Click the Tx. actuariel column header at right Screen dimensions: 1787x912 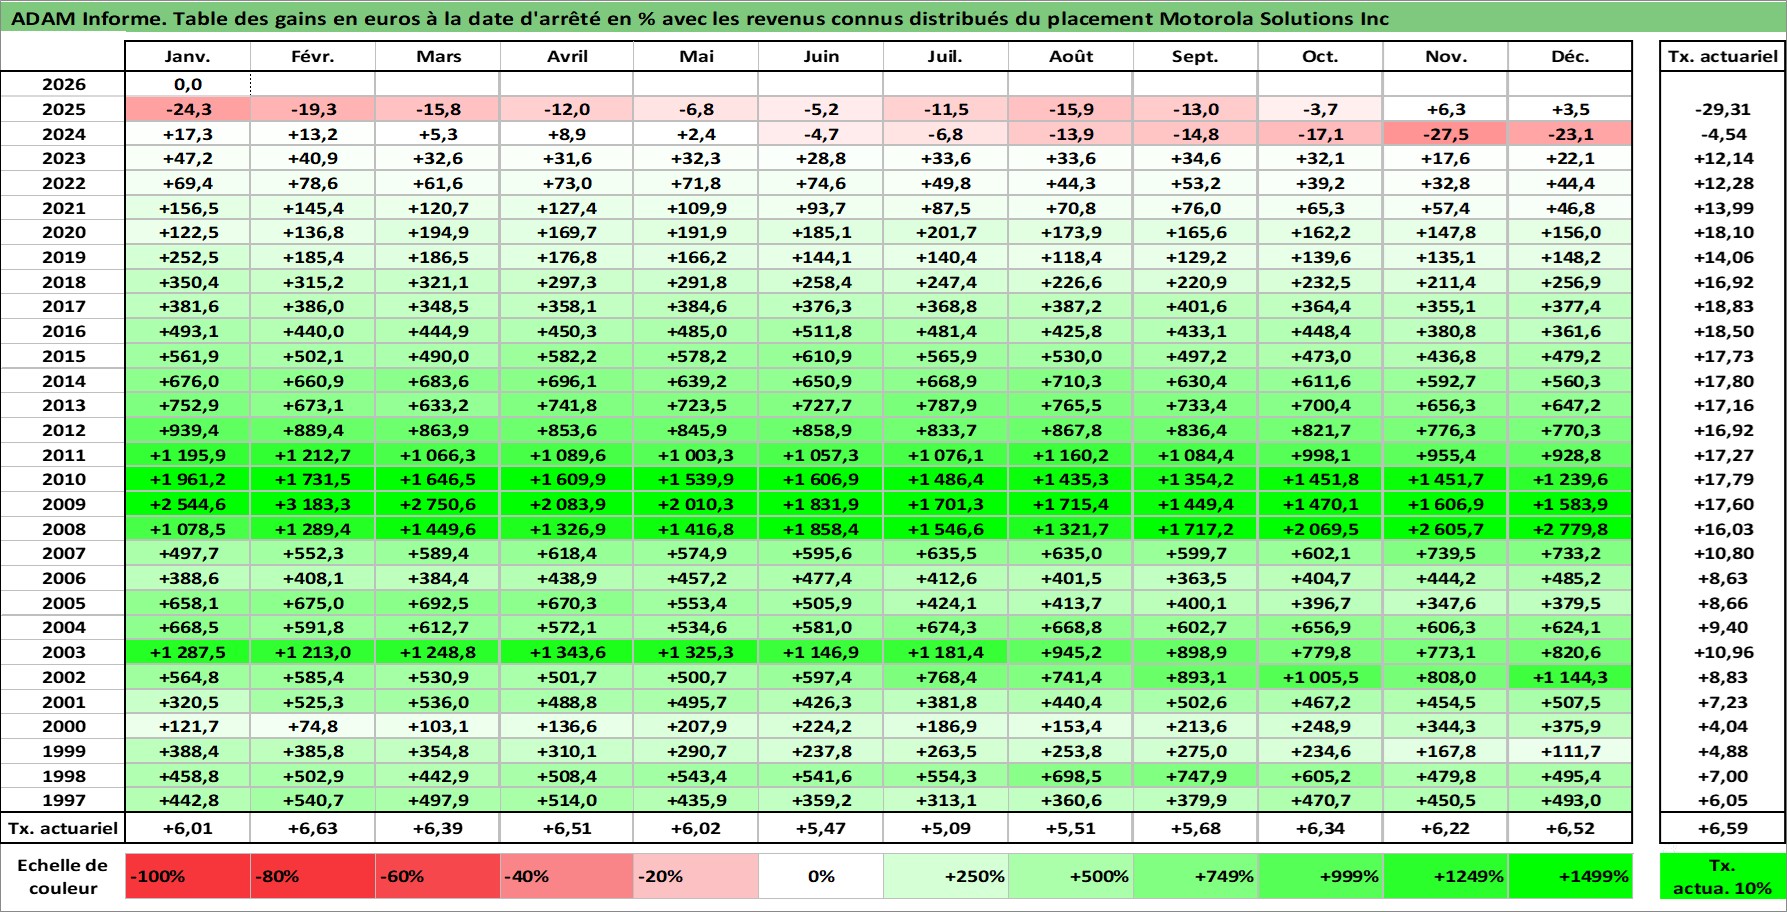[x=1722, y=56]
